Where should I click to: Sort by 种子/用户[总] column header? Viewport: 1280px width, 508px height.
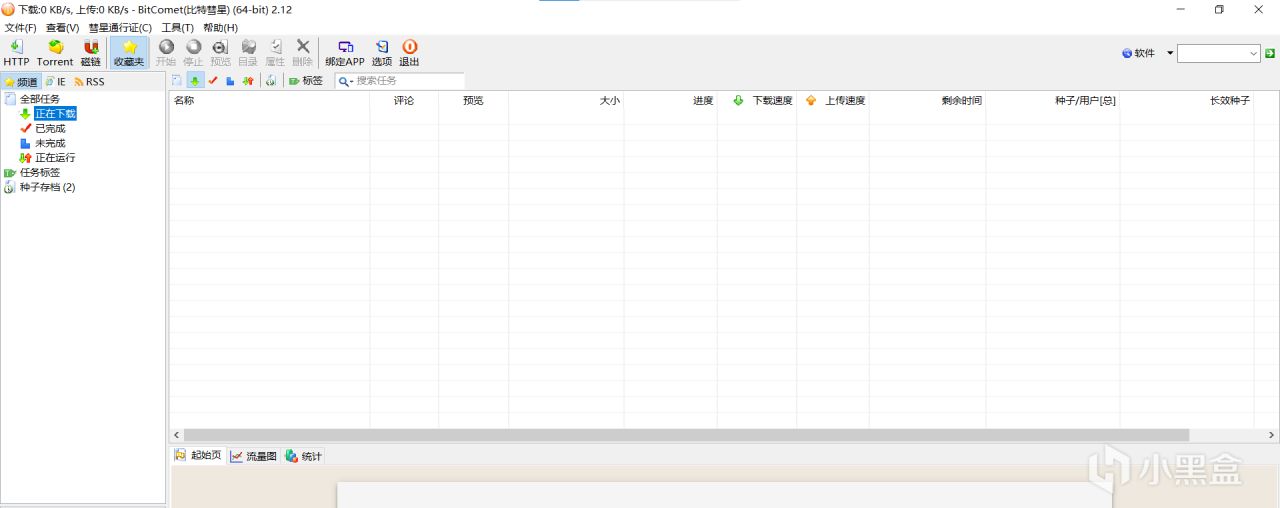[1053, 101]
